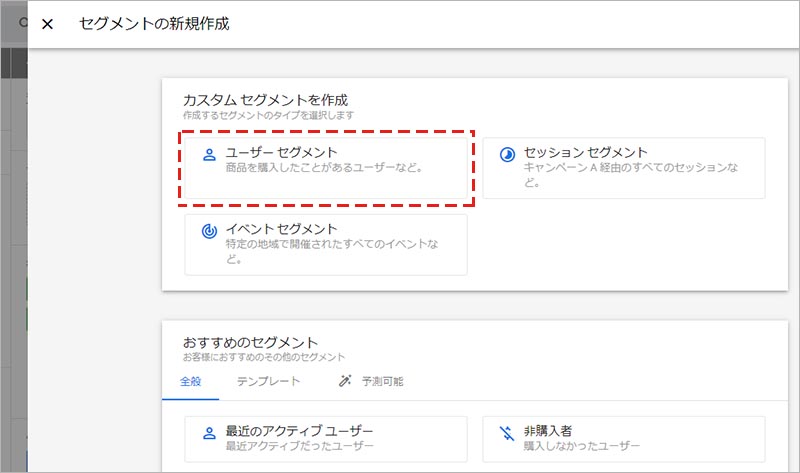This screenshot has width=800, height=473.
Task: Click the search icon behind the panel
Action: (x=22, y=21)
